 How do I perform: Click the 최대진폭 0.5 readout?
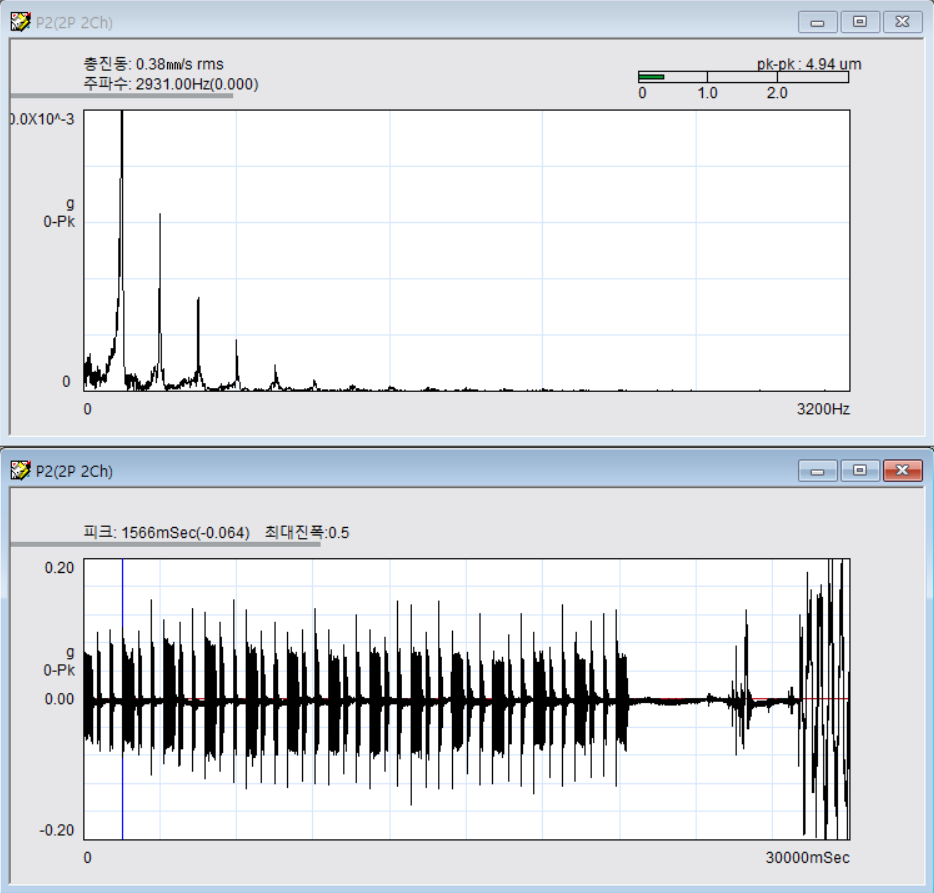pos(307,533)
